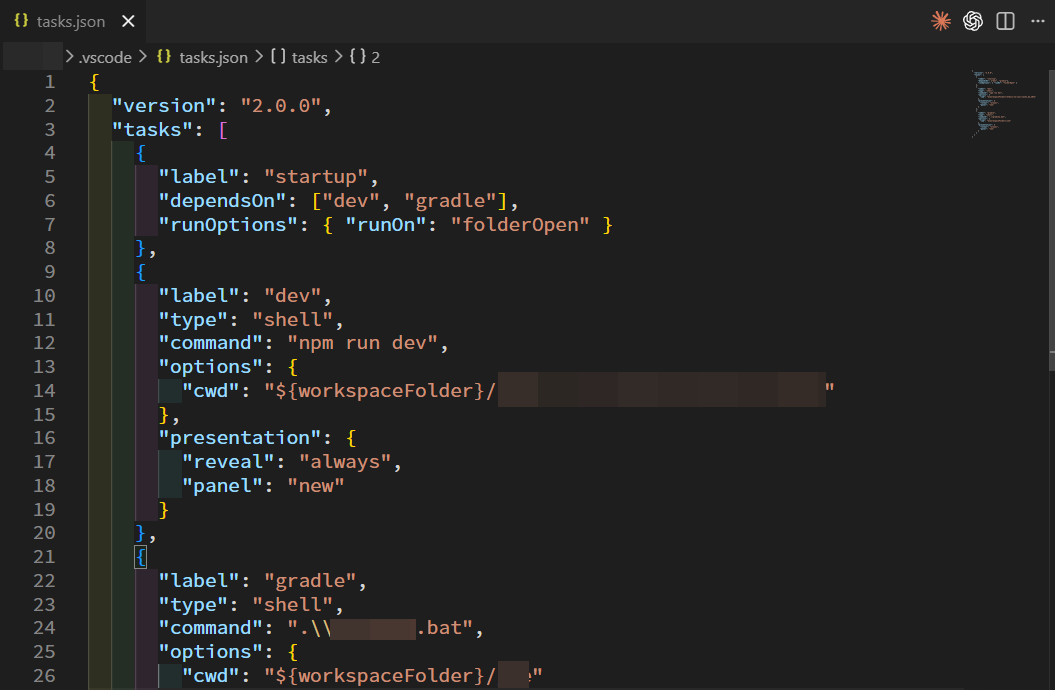Select the tasks.json editor tab
Image resolution: width=1055 pixels, height=690 pixels.
click(70, 22)
